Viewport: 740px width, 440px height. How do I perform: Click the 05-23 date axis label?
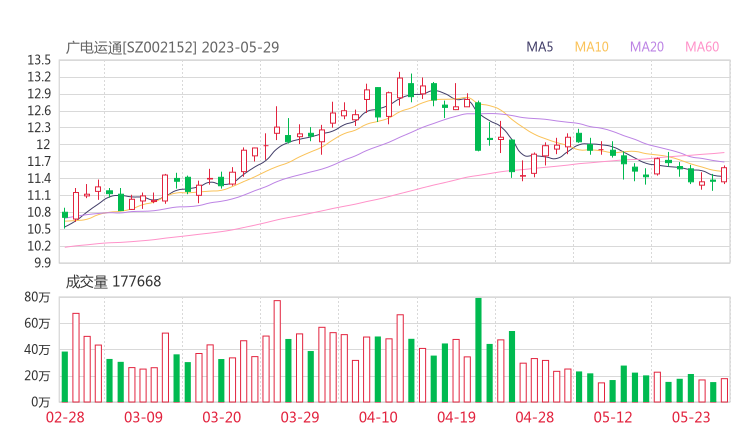[691, 417]
